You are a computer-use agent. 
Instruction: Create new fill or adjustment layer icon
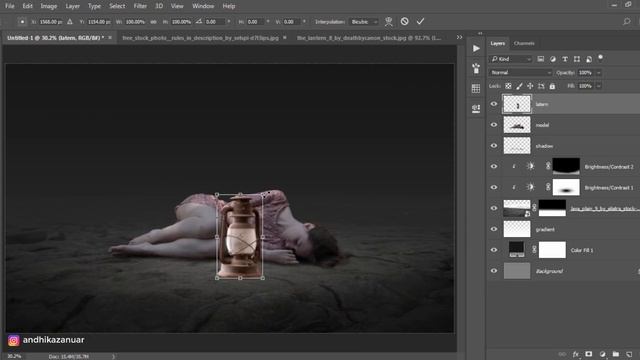pyautogui.click(x=602, y=354)
